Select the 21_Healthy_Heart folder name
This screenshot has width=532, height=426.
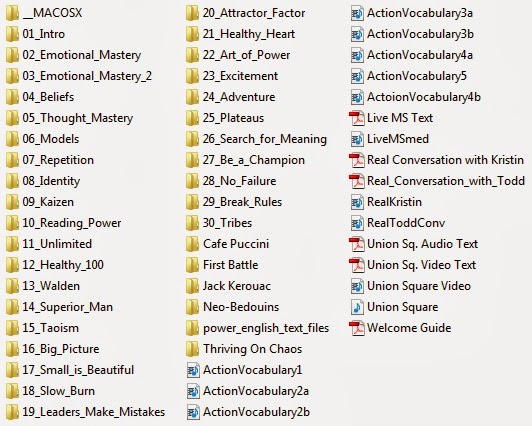coord(249,34)
